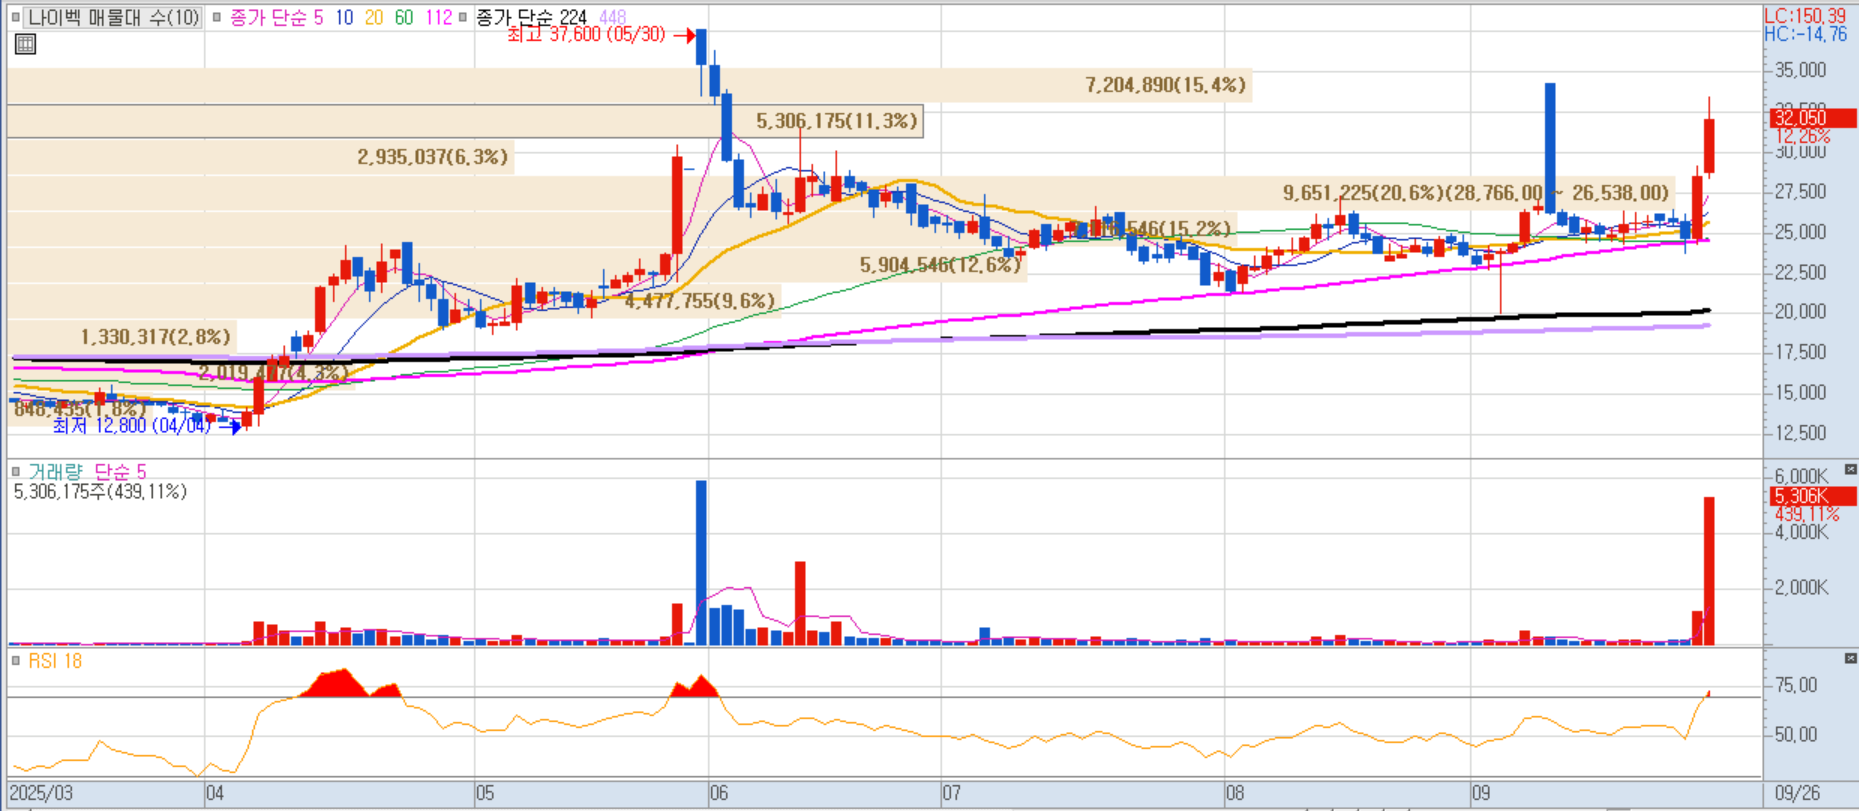The height and width of the screenshot is (811, 1859).
Task: Click the 최고 37,600 (05/30) high marker
Action: click(x=586, y=35)
